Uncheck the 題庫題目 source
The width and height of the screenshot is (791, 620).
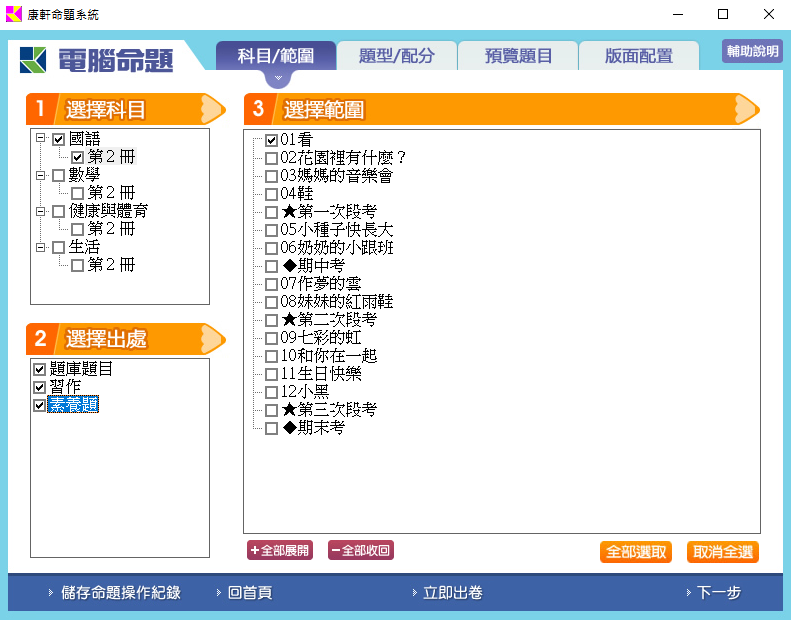(x=39, y=369)
